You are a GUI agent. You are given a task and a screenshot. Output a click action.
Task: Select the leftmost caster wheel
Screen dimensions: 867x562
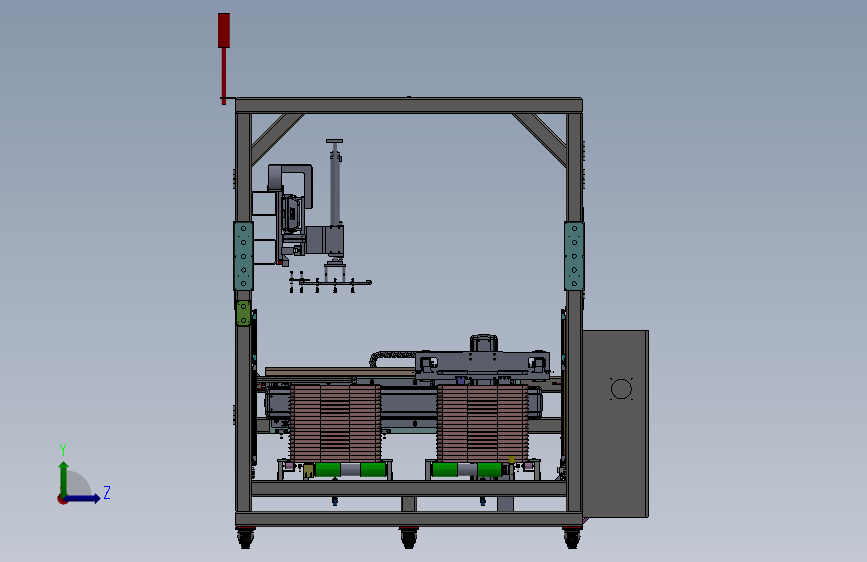(246, 537)
